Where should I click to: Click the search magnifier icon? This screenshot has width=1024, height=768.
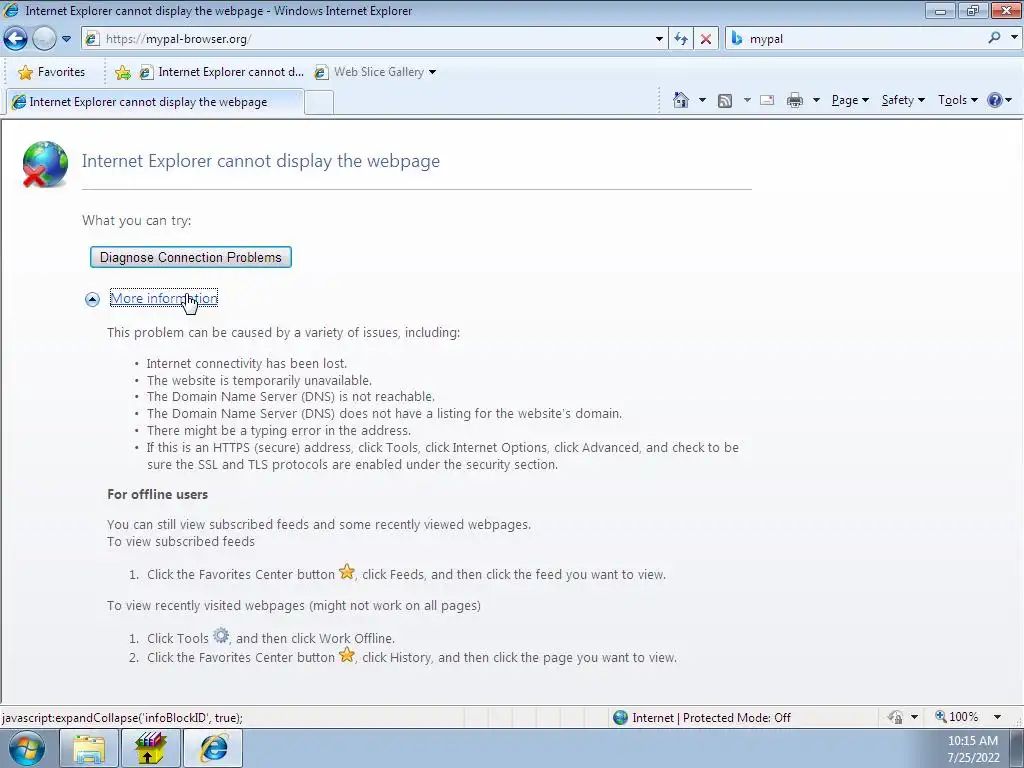(x=994, y=38)
